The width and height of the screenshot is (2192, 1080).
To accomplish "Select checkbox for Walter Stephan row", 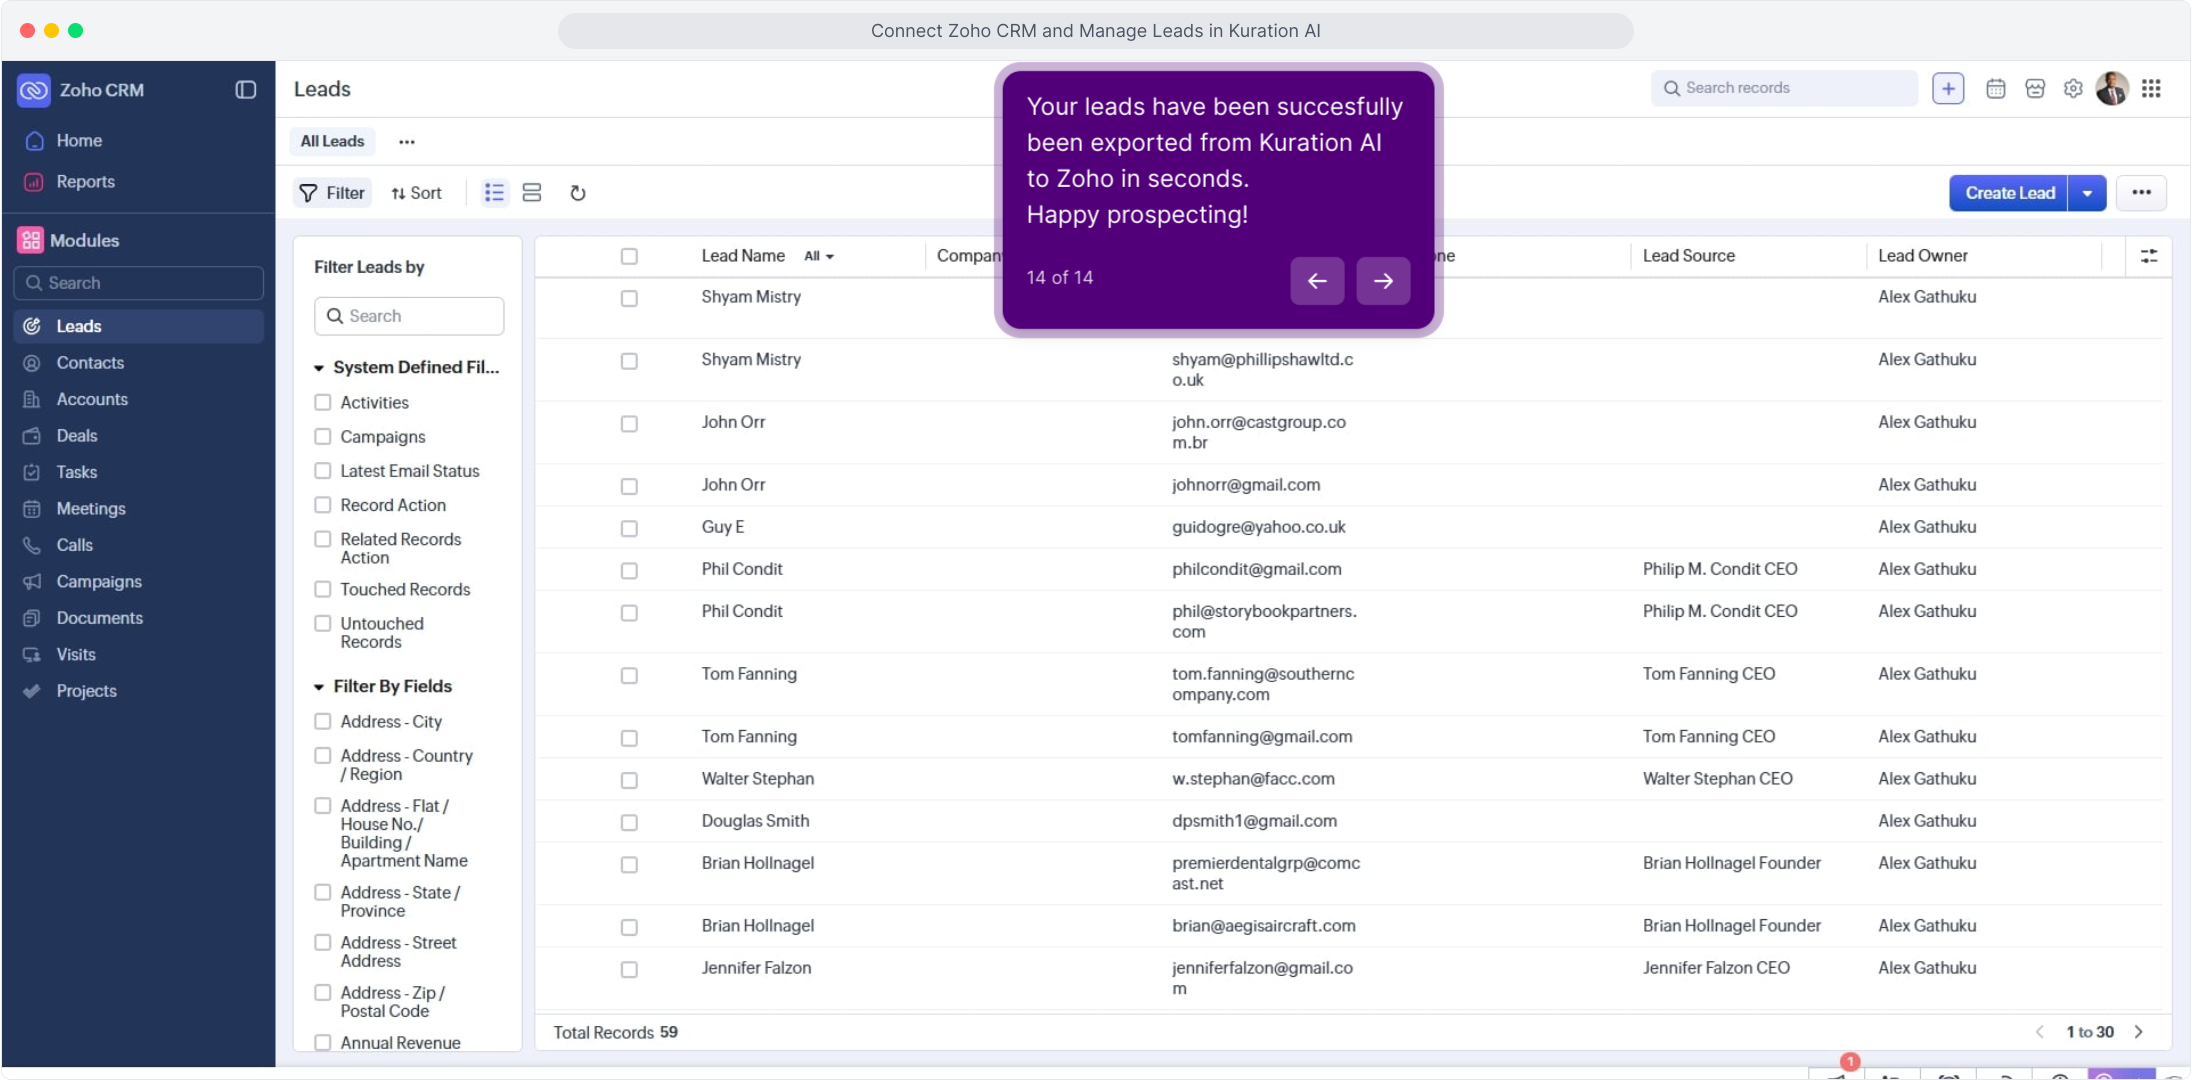I will tap(629, 780).
